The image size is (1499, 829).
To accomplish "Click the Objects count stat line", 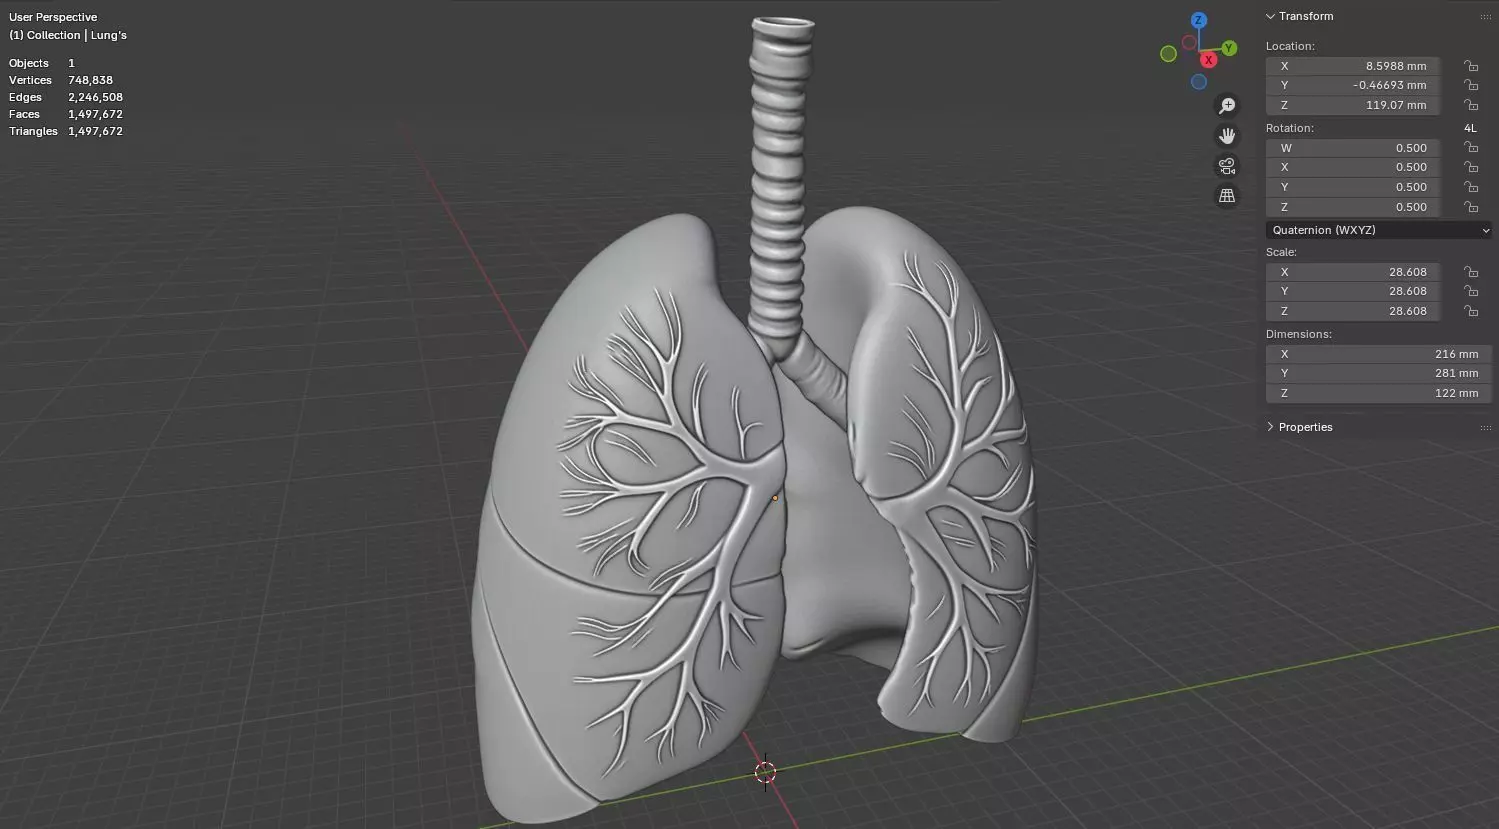I will click(x=42, y=63).
